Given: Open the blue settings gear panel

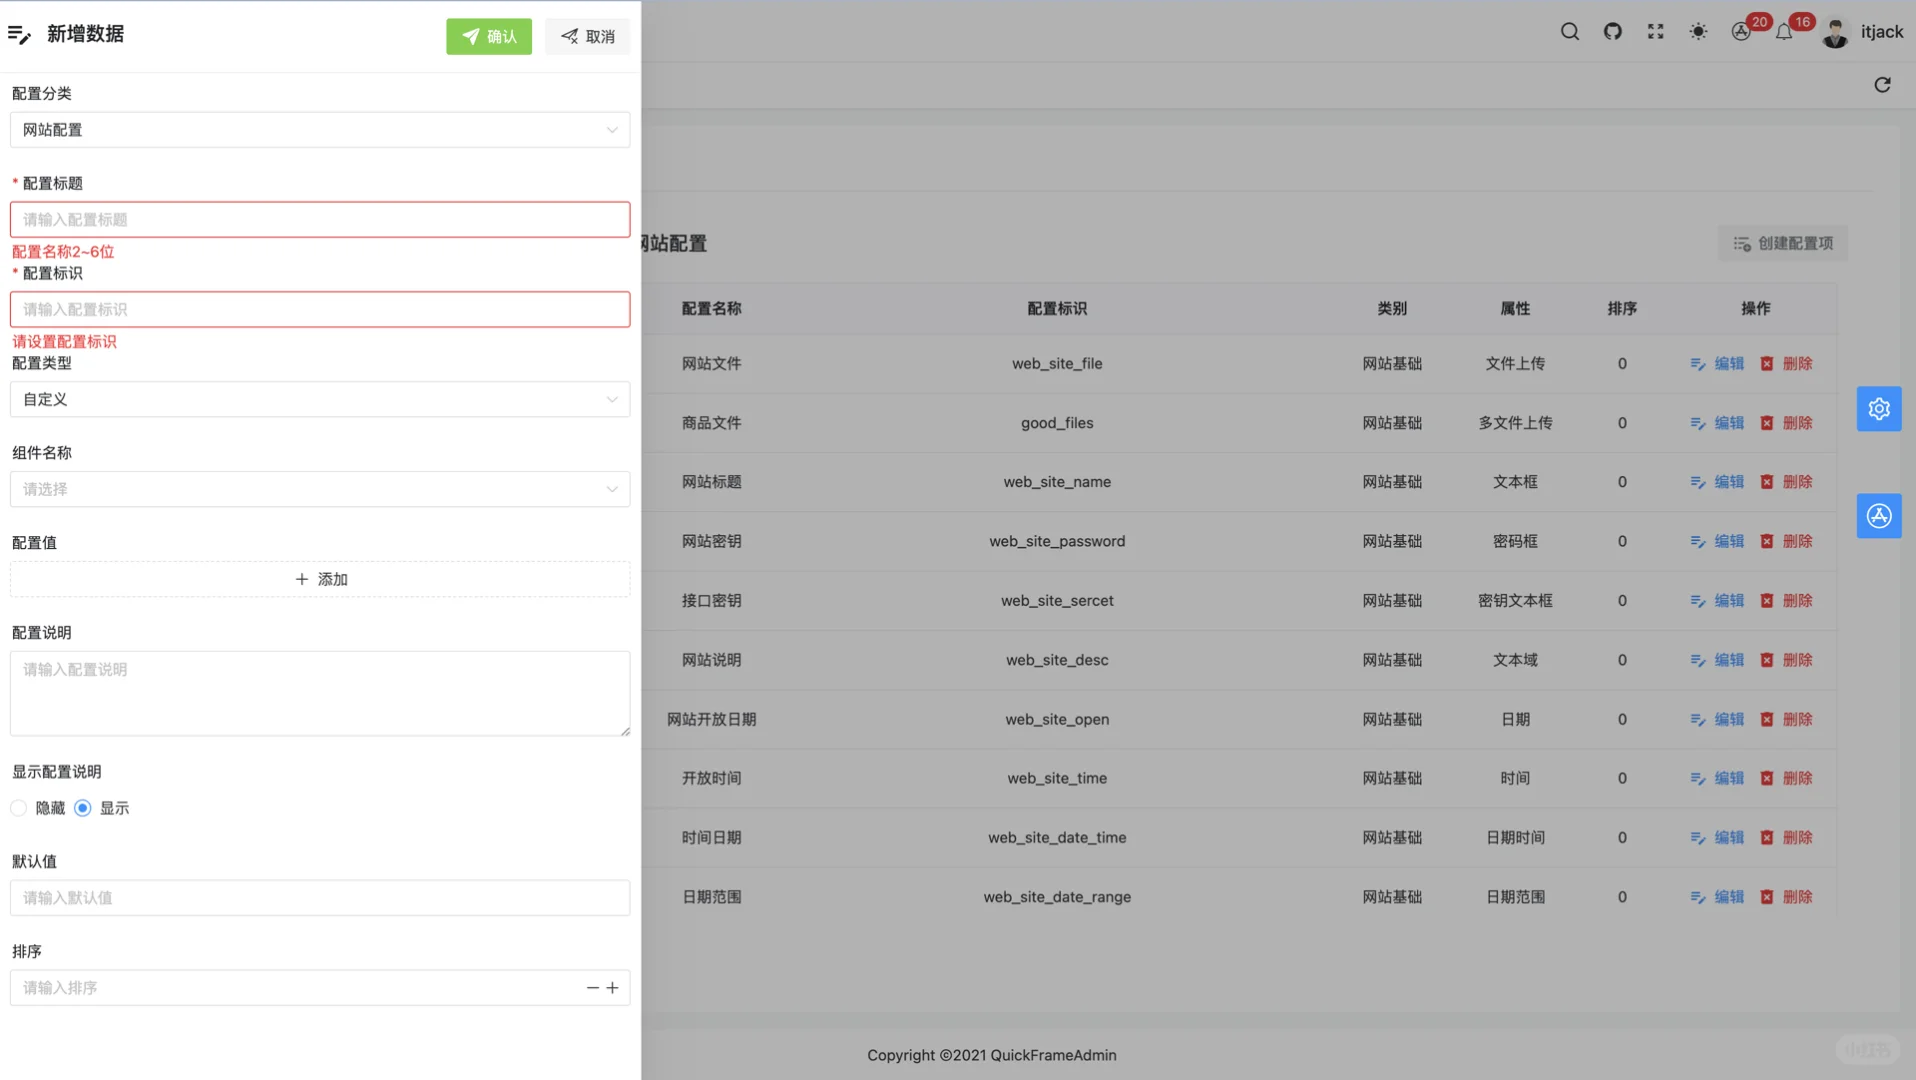Looking at the screenshot, I should 1879,409.
